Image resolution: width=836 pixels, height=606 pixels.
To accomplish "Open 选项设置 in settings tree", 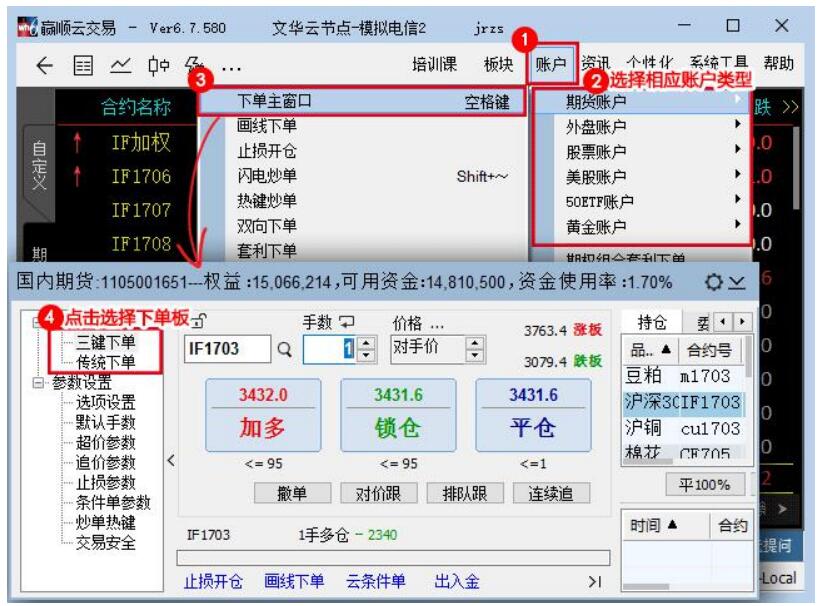I will click(106, 402).
